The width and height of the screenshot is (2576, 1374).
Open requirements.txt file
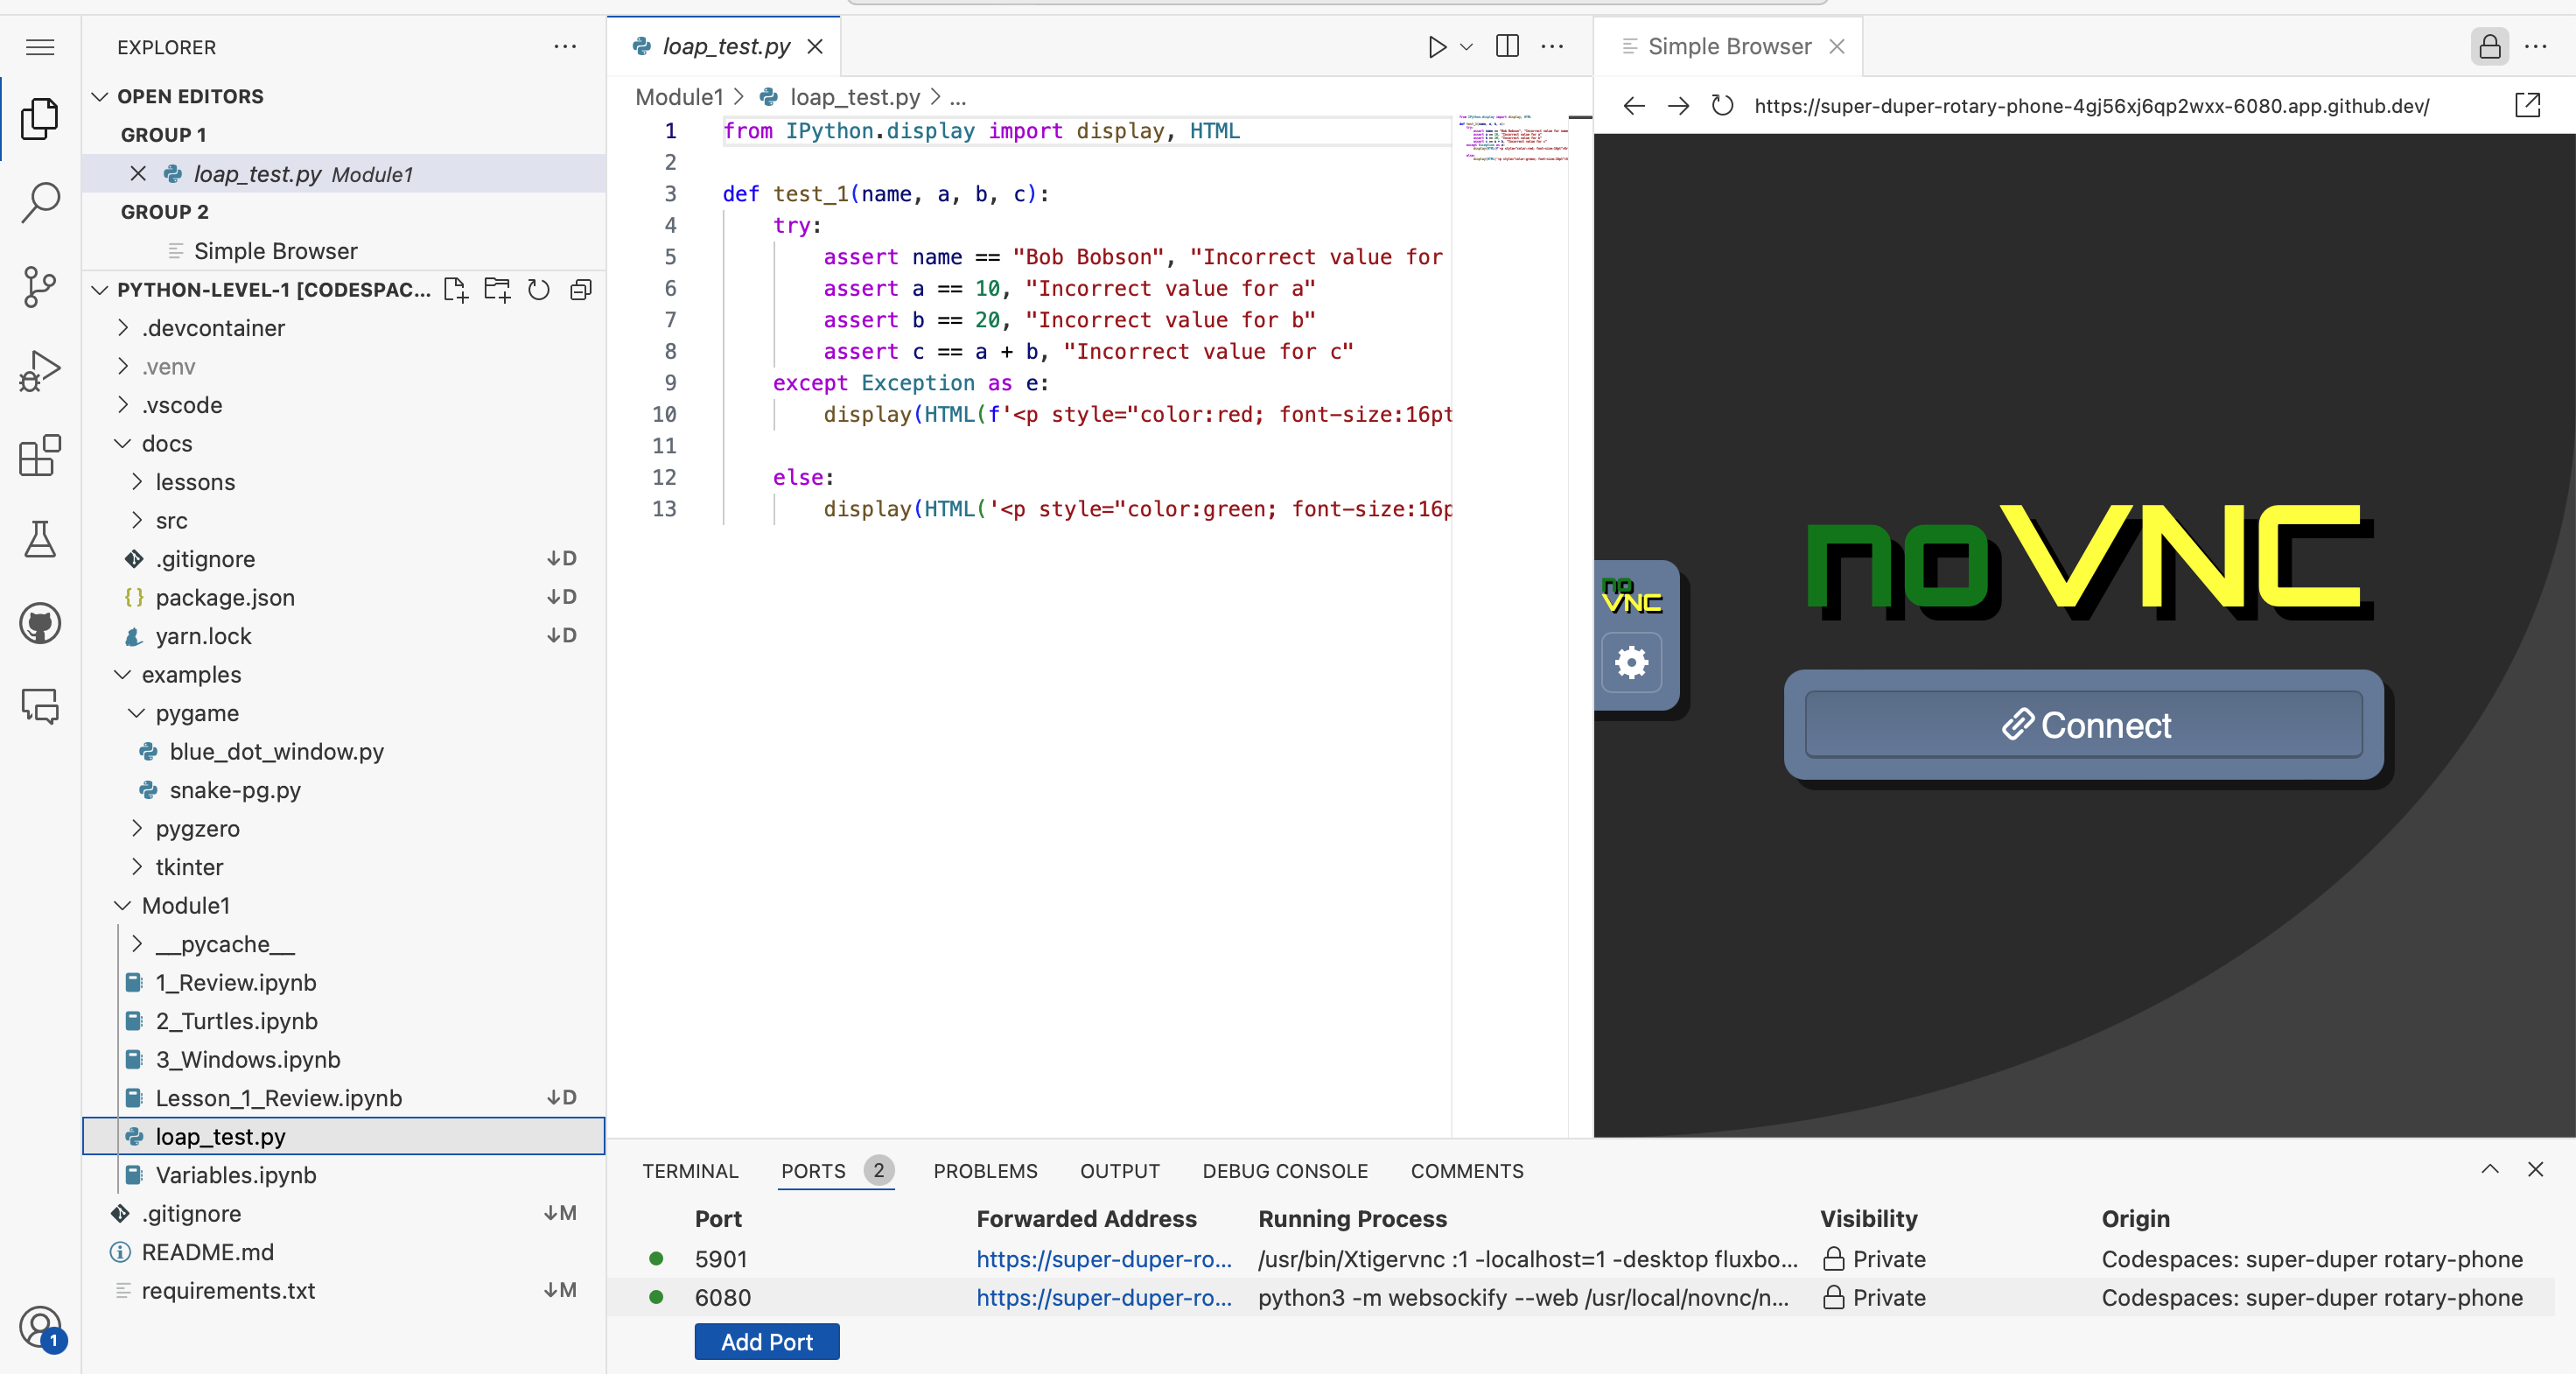tap(228, 1291)
